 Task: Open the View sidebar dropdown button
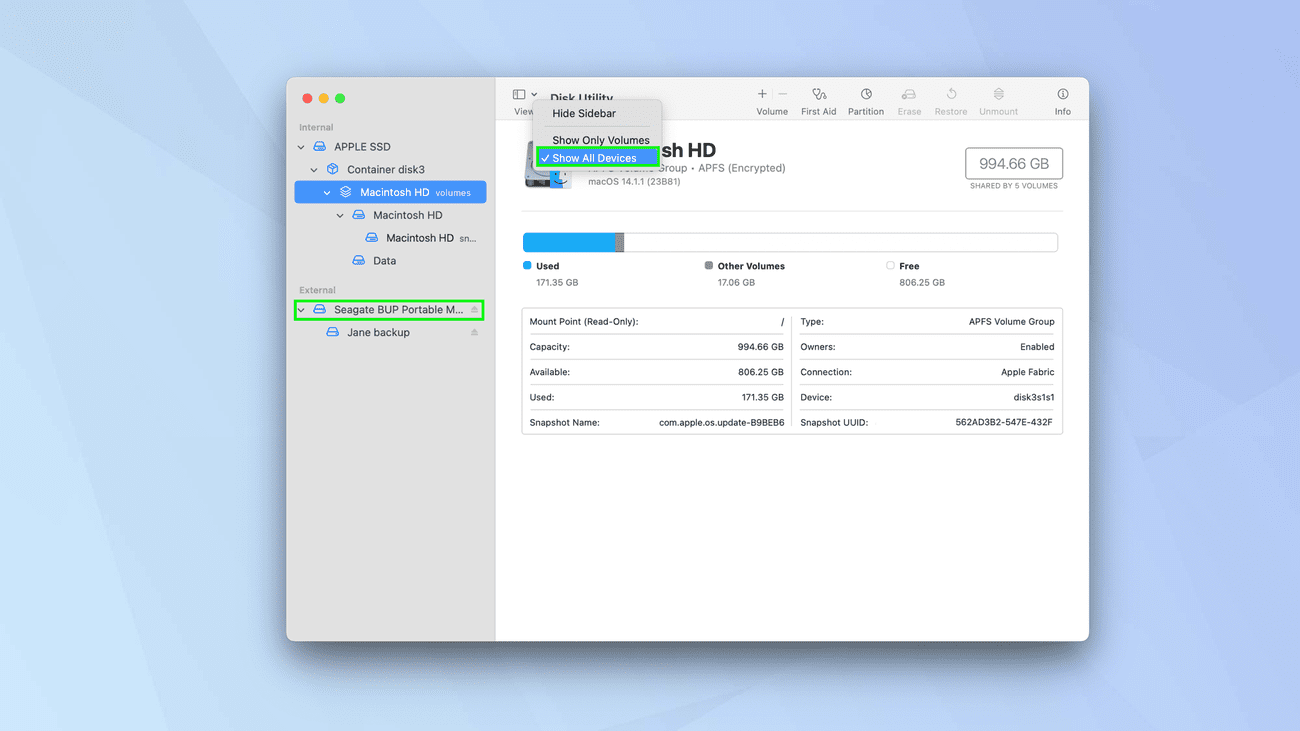click(x=525, y=95)
